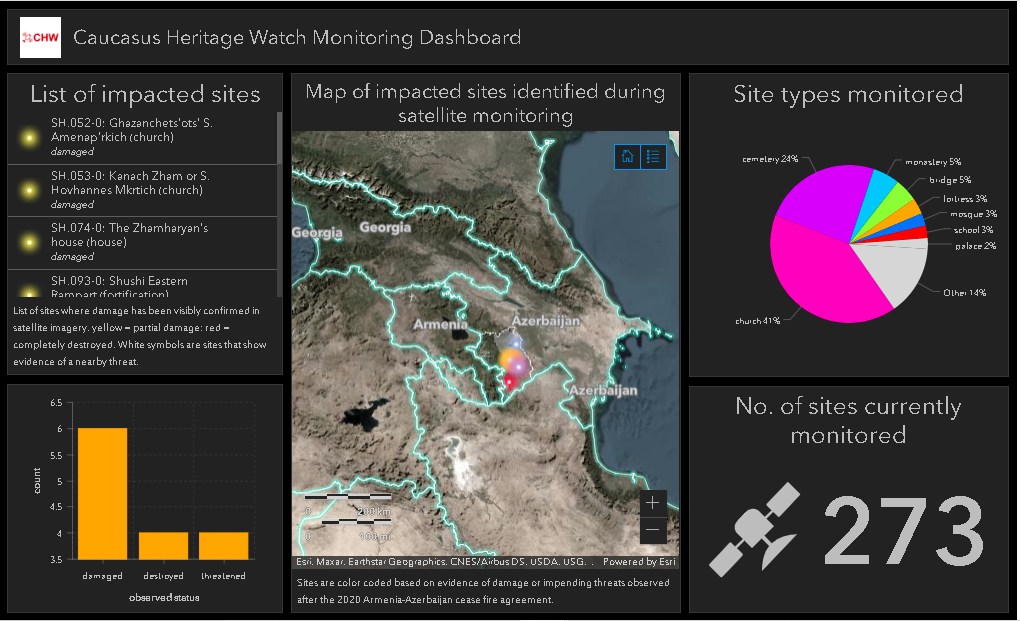
Task: Open the map legend list button
Action: point(653,156)
